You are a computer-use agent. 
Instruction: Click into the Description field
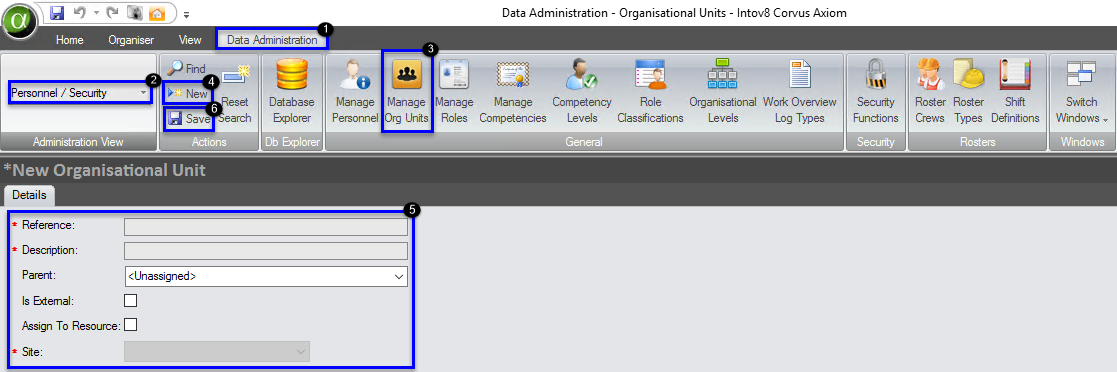(x=266, y=251)
